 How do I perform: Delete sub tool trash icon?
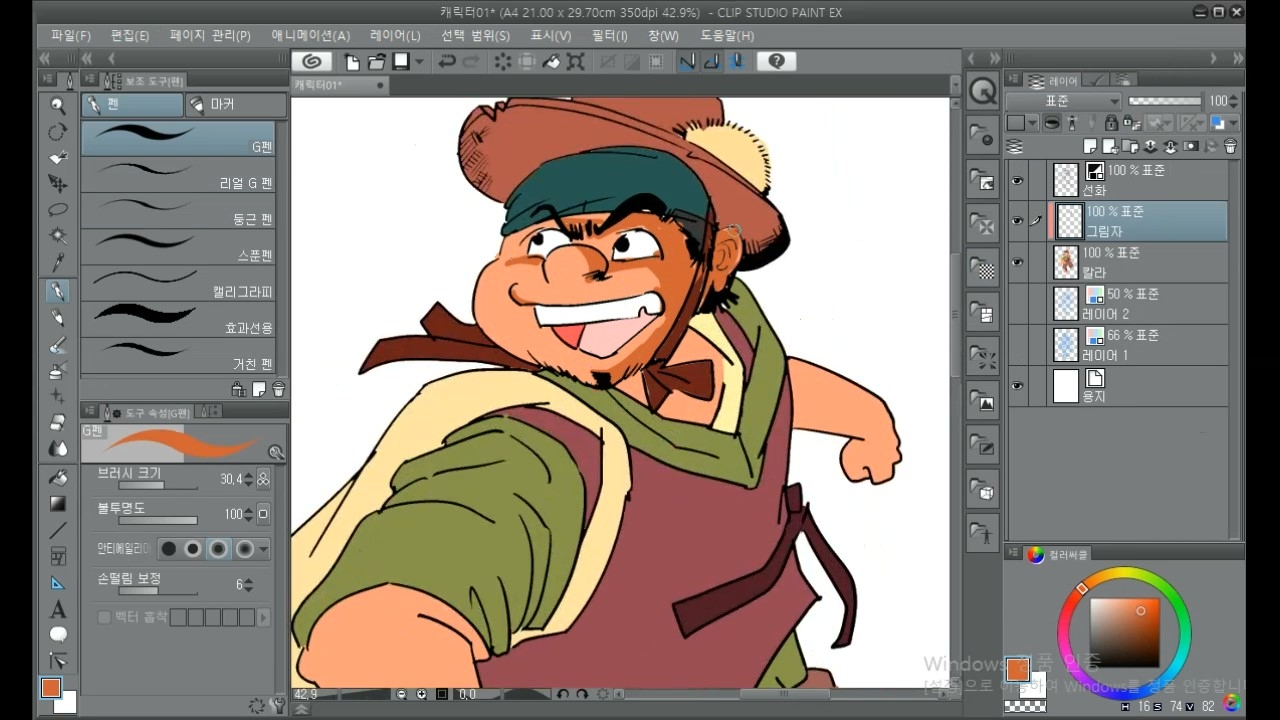click(x=279, y=389)
